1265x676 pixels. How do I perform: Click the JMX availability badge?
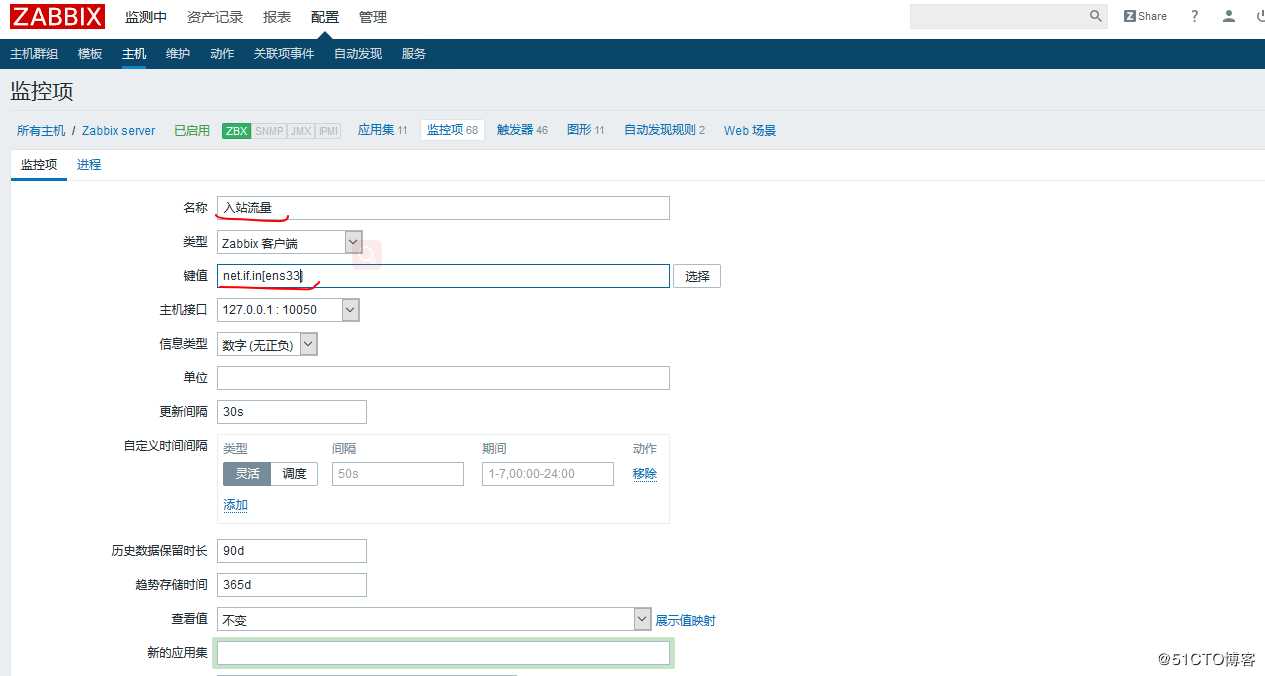pyautogui.click(x=300, y=131)
